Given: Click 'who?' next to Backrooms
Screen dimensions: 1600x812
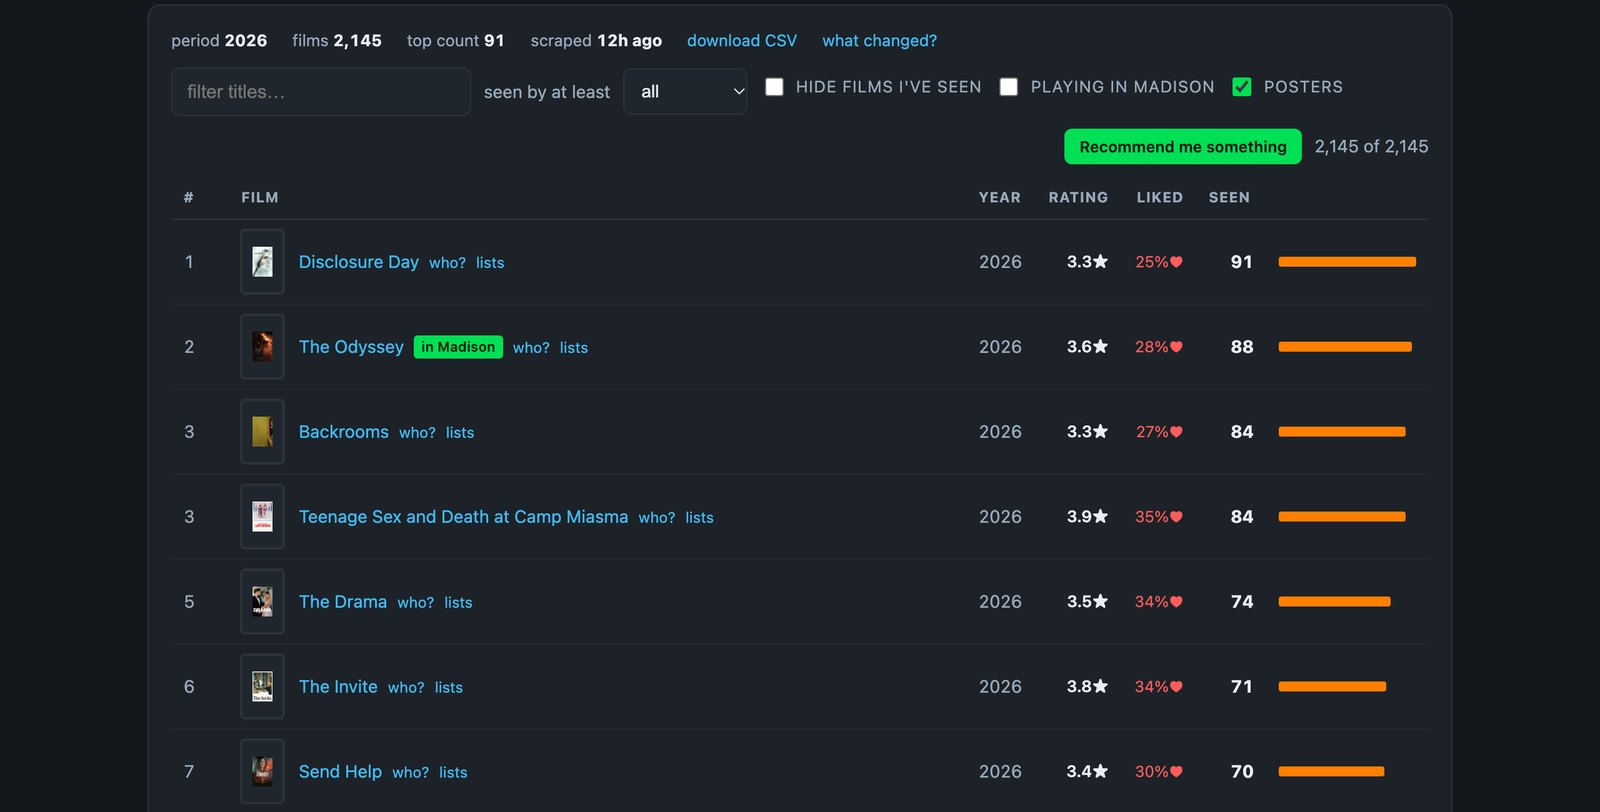Looking at the screenshot, I should click(x=417, y=433).
